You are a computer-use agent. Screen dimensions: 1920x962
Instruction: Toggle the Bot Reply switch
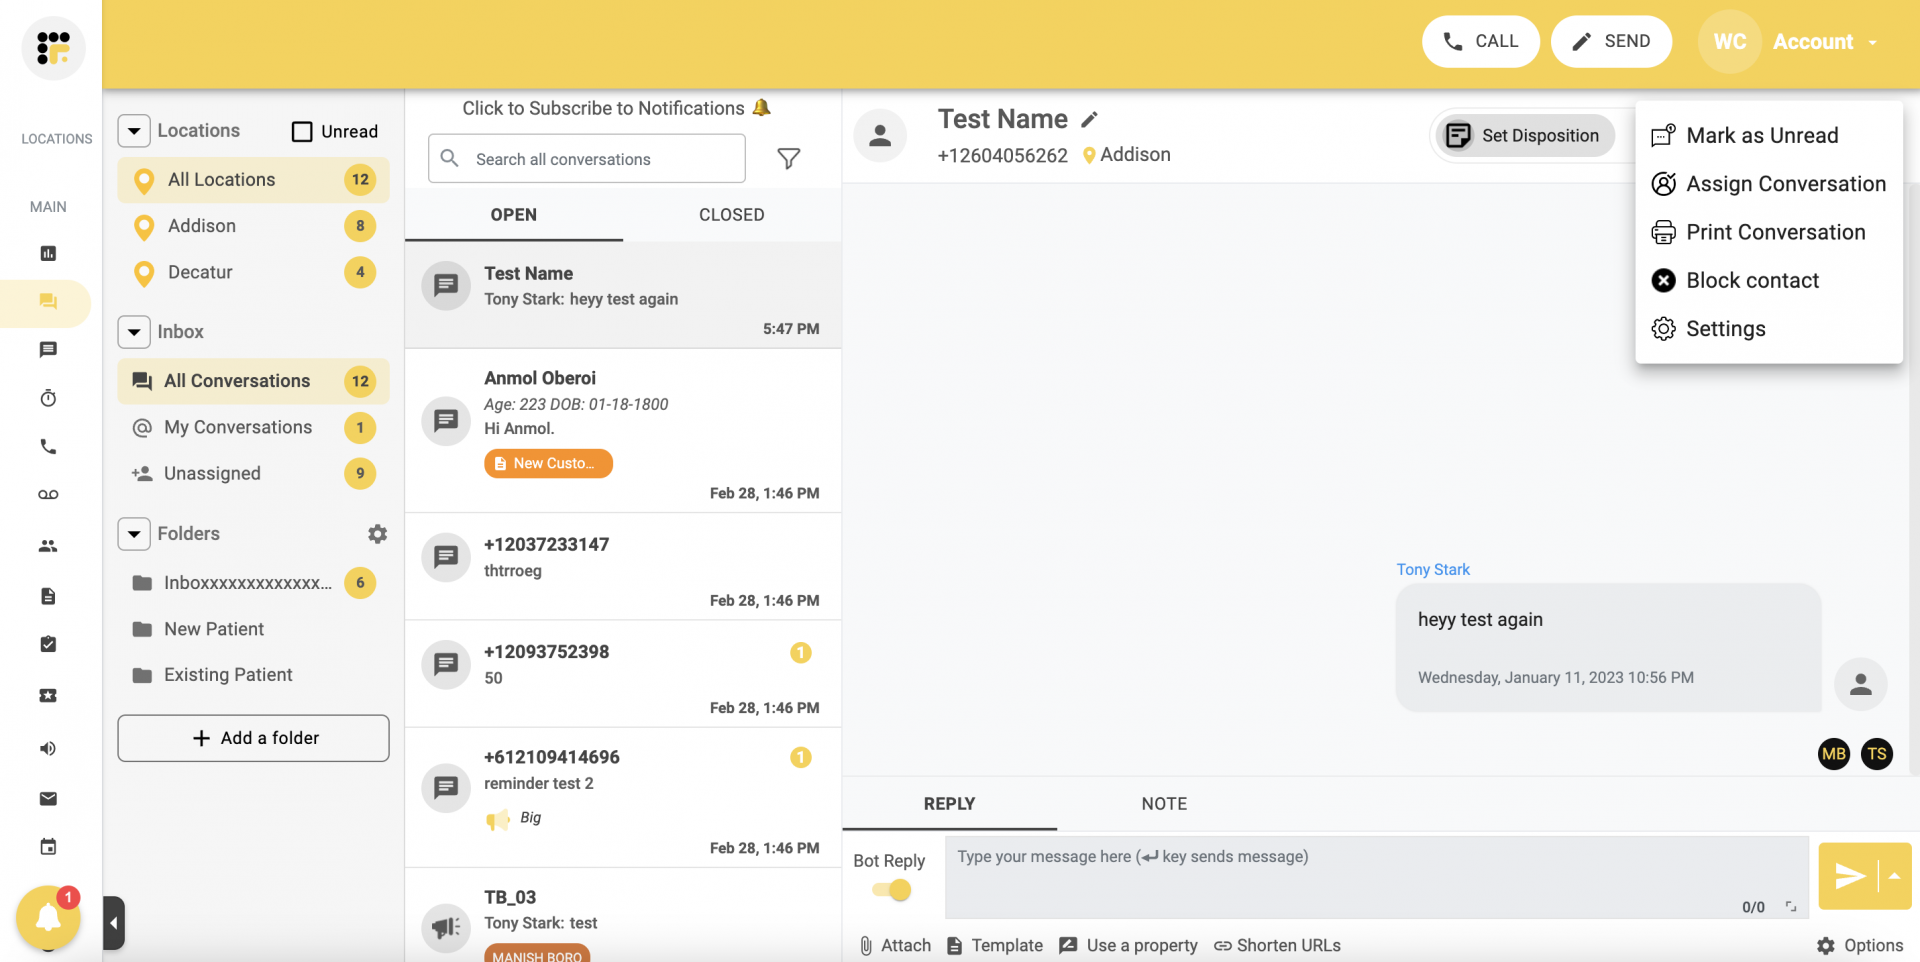pos(891,890)
